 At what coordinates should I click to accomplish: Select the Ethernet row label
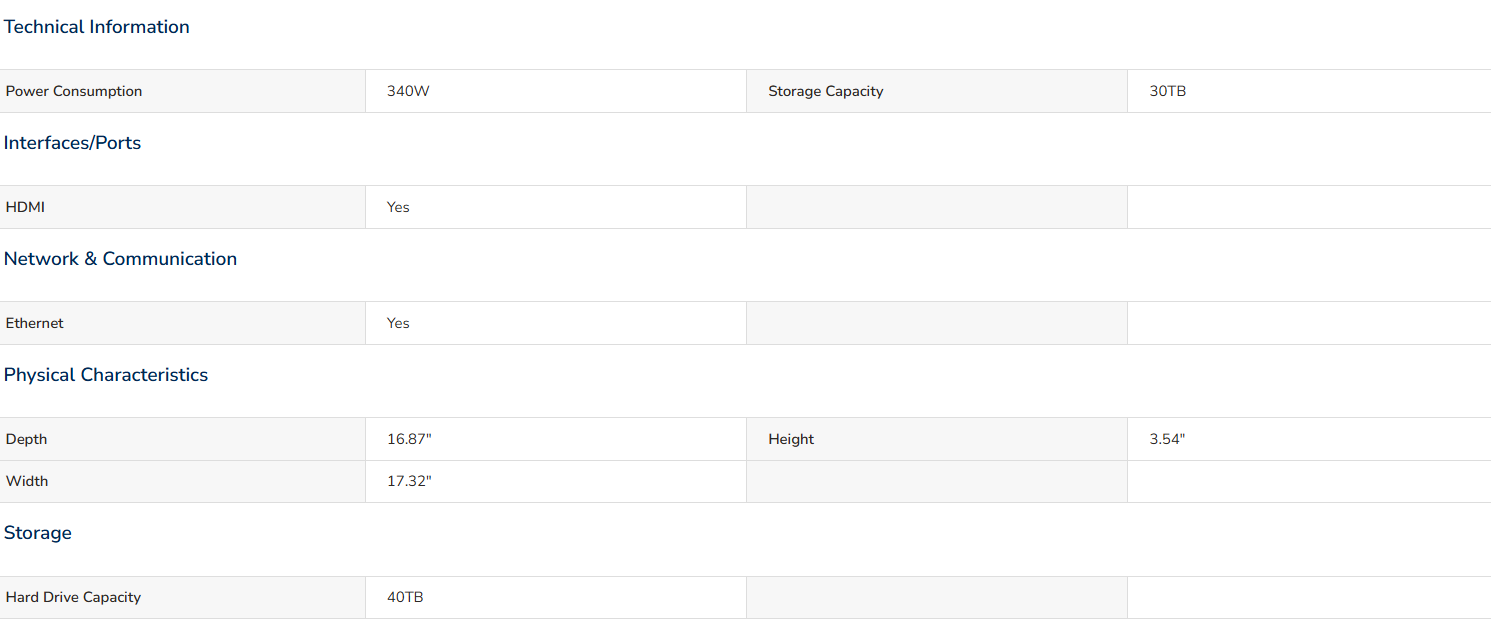[34, 323]
